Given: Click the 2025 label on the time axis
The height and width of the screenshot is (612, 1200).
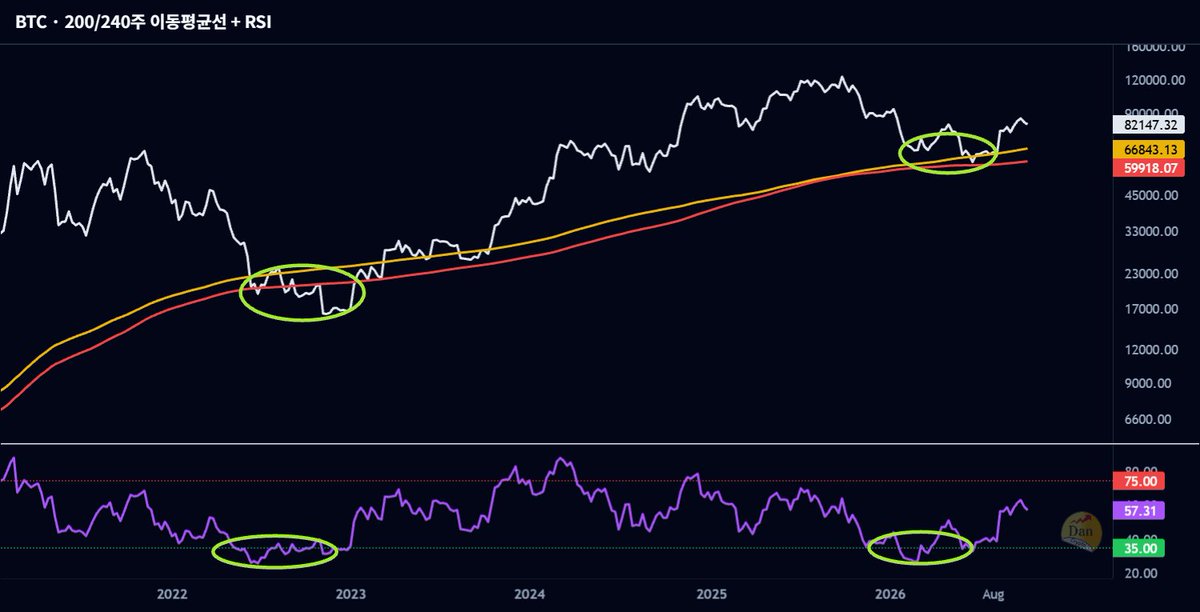Looking at the screenshot, I should (712, 594).
